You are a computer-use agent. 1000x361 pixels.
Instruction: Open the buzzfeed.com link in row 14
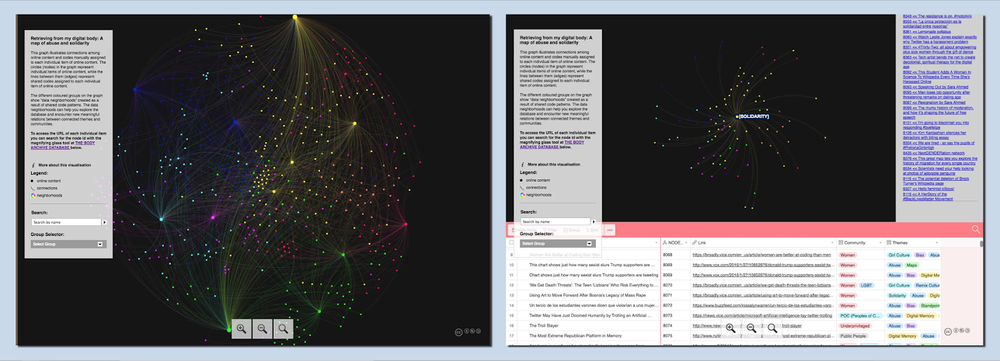click(763, 305)
